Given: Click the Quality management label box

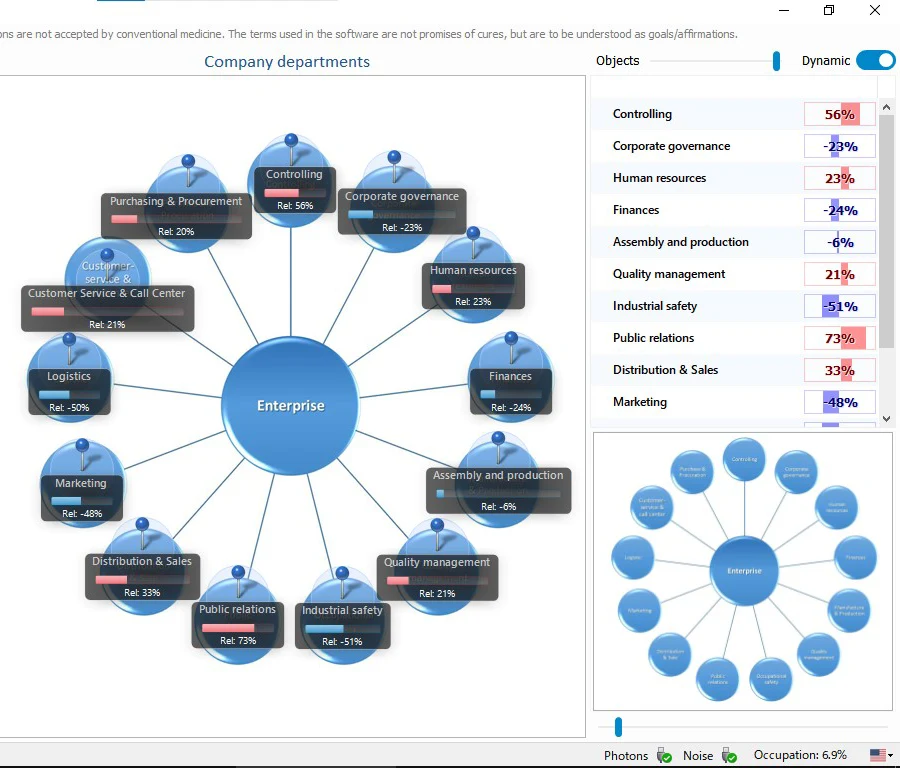Looking at the screenshot, I should click(x=437, y=577).
